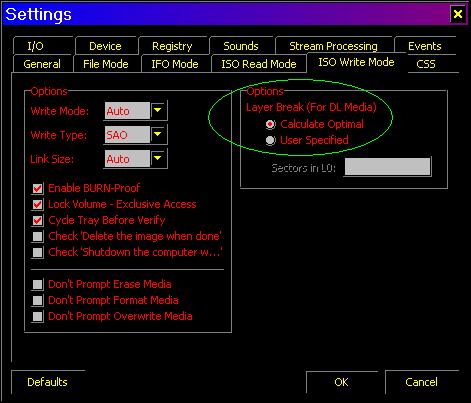The height and width of the screenshot is (403, 471).
Task: Disable Cycle Tray Before Verify
Action: (x=37, y=220)
